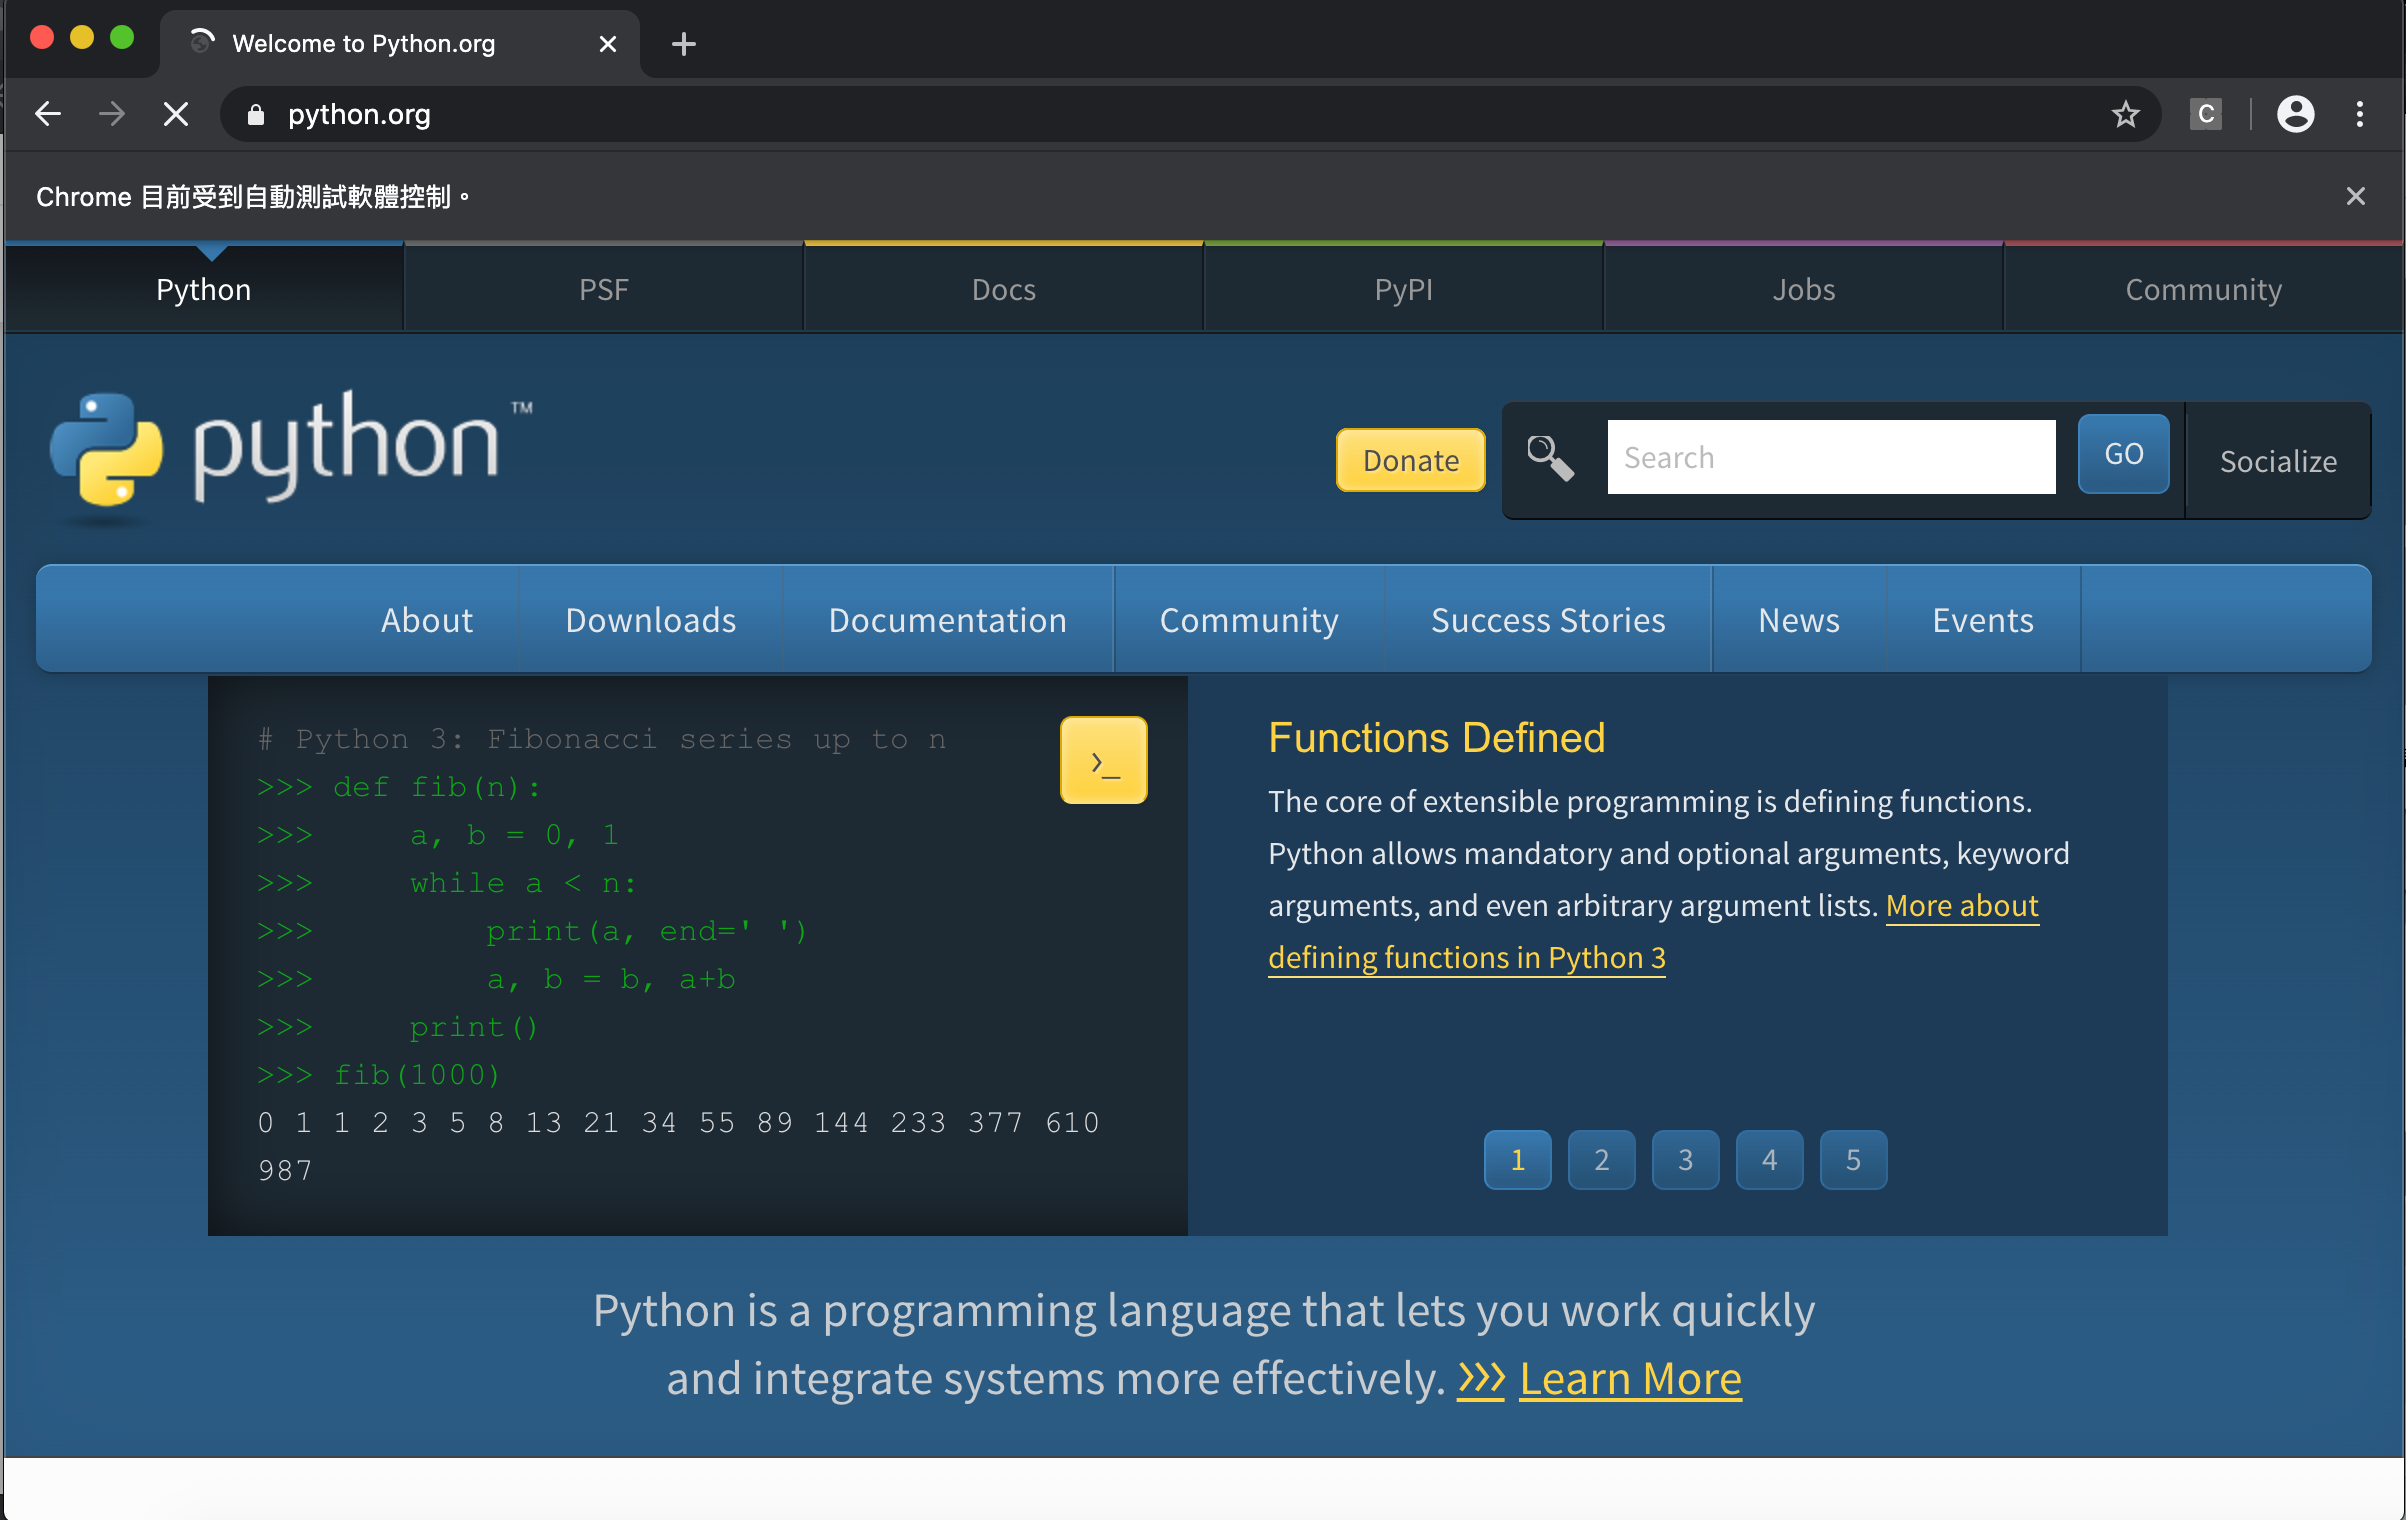Click the Functions Defined heading

pyautogui.click(x=1437, y=738)
